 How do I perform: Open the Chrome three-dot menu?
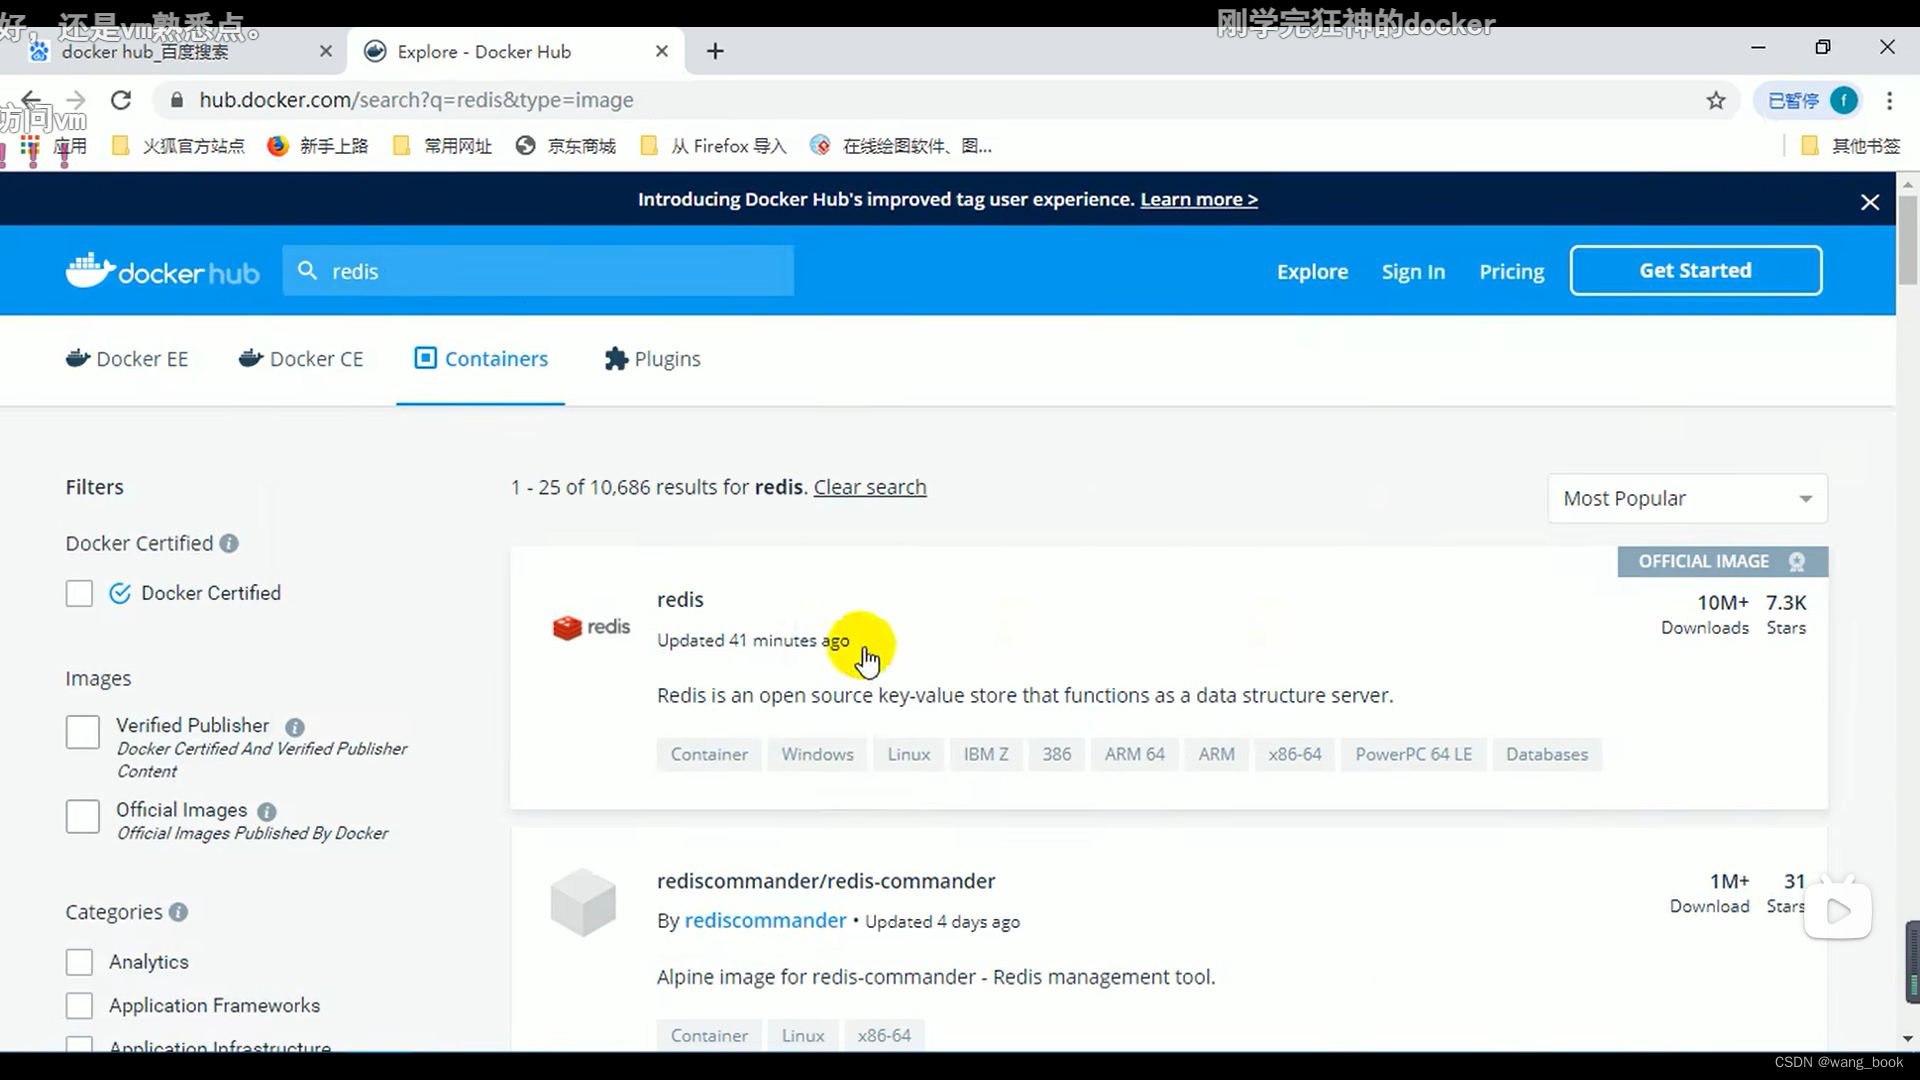1889,100
